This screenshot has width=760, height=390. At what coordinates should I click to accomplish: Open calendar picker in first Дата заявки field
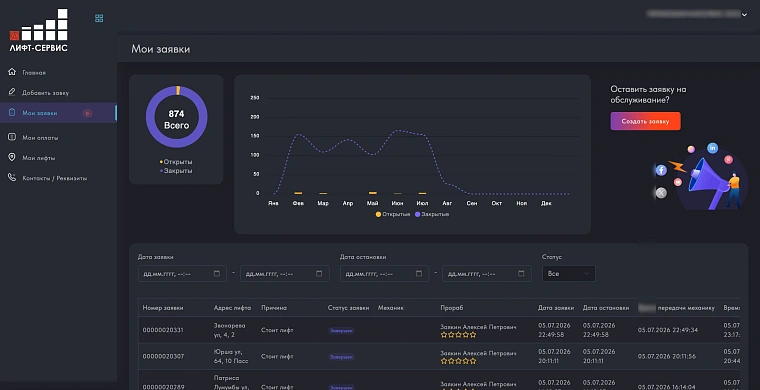[217, 274]
